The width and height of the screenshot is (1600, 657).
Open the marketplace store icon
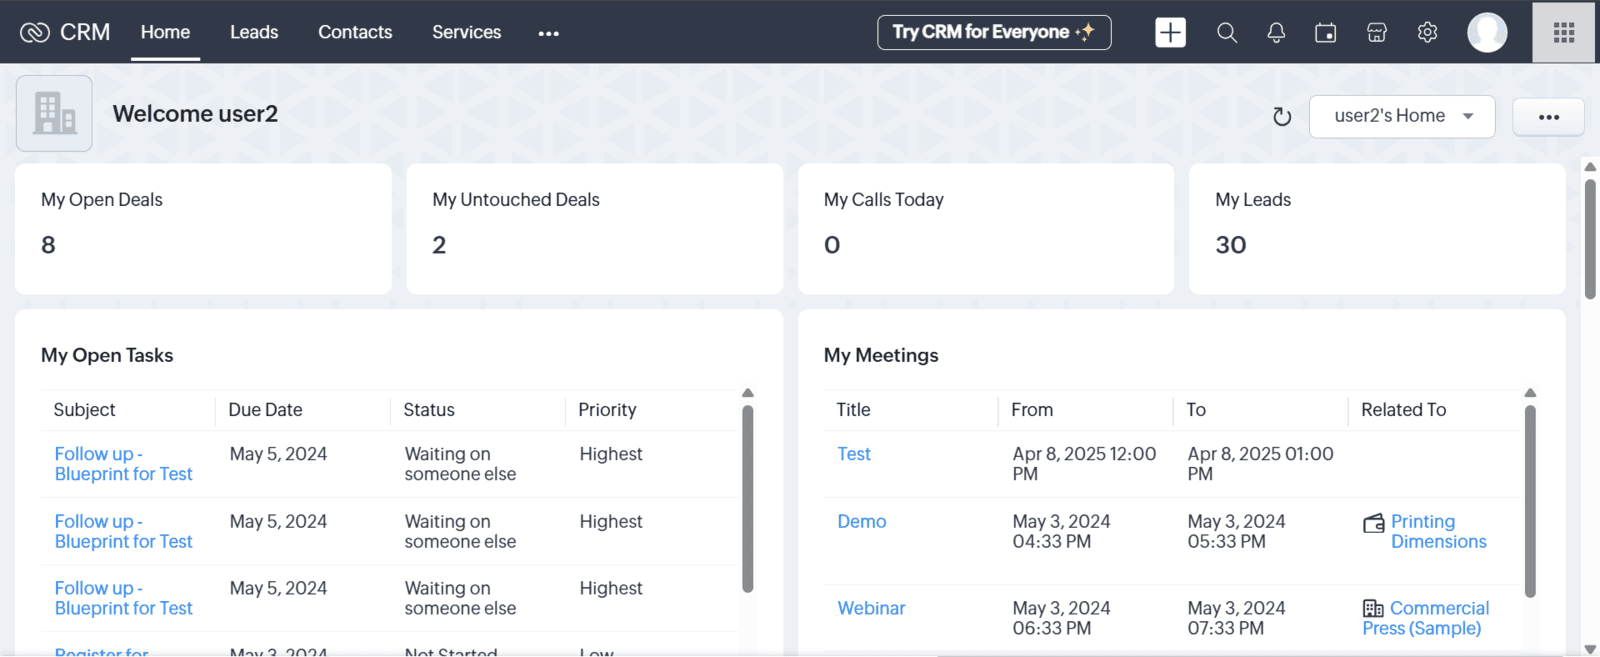click(1377, 33)
